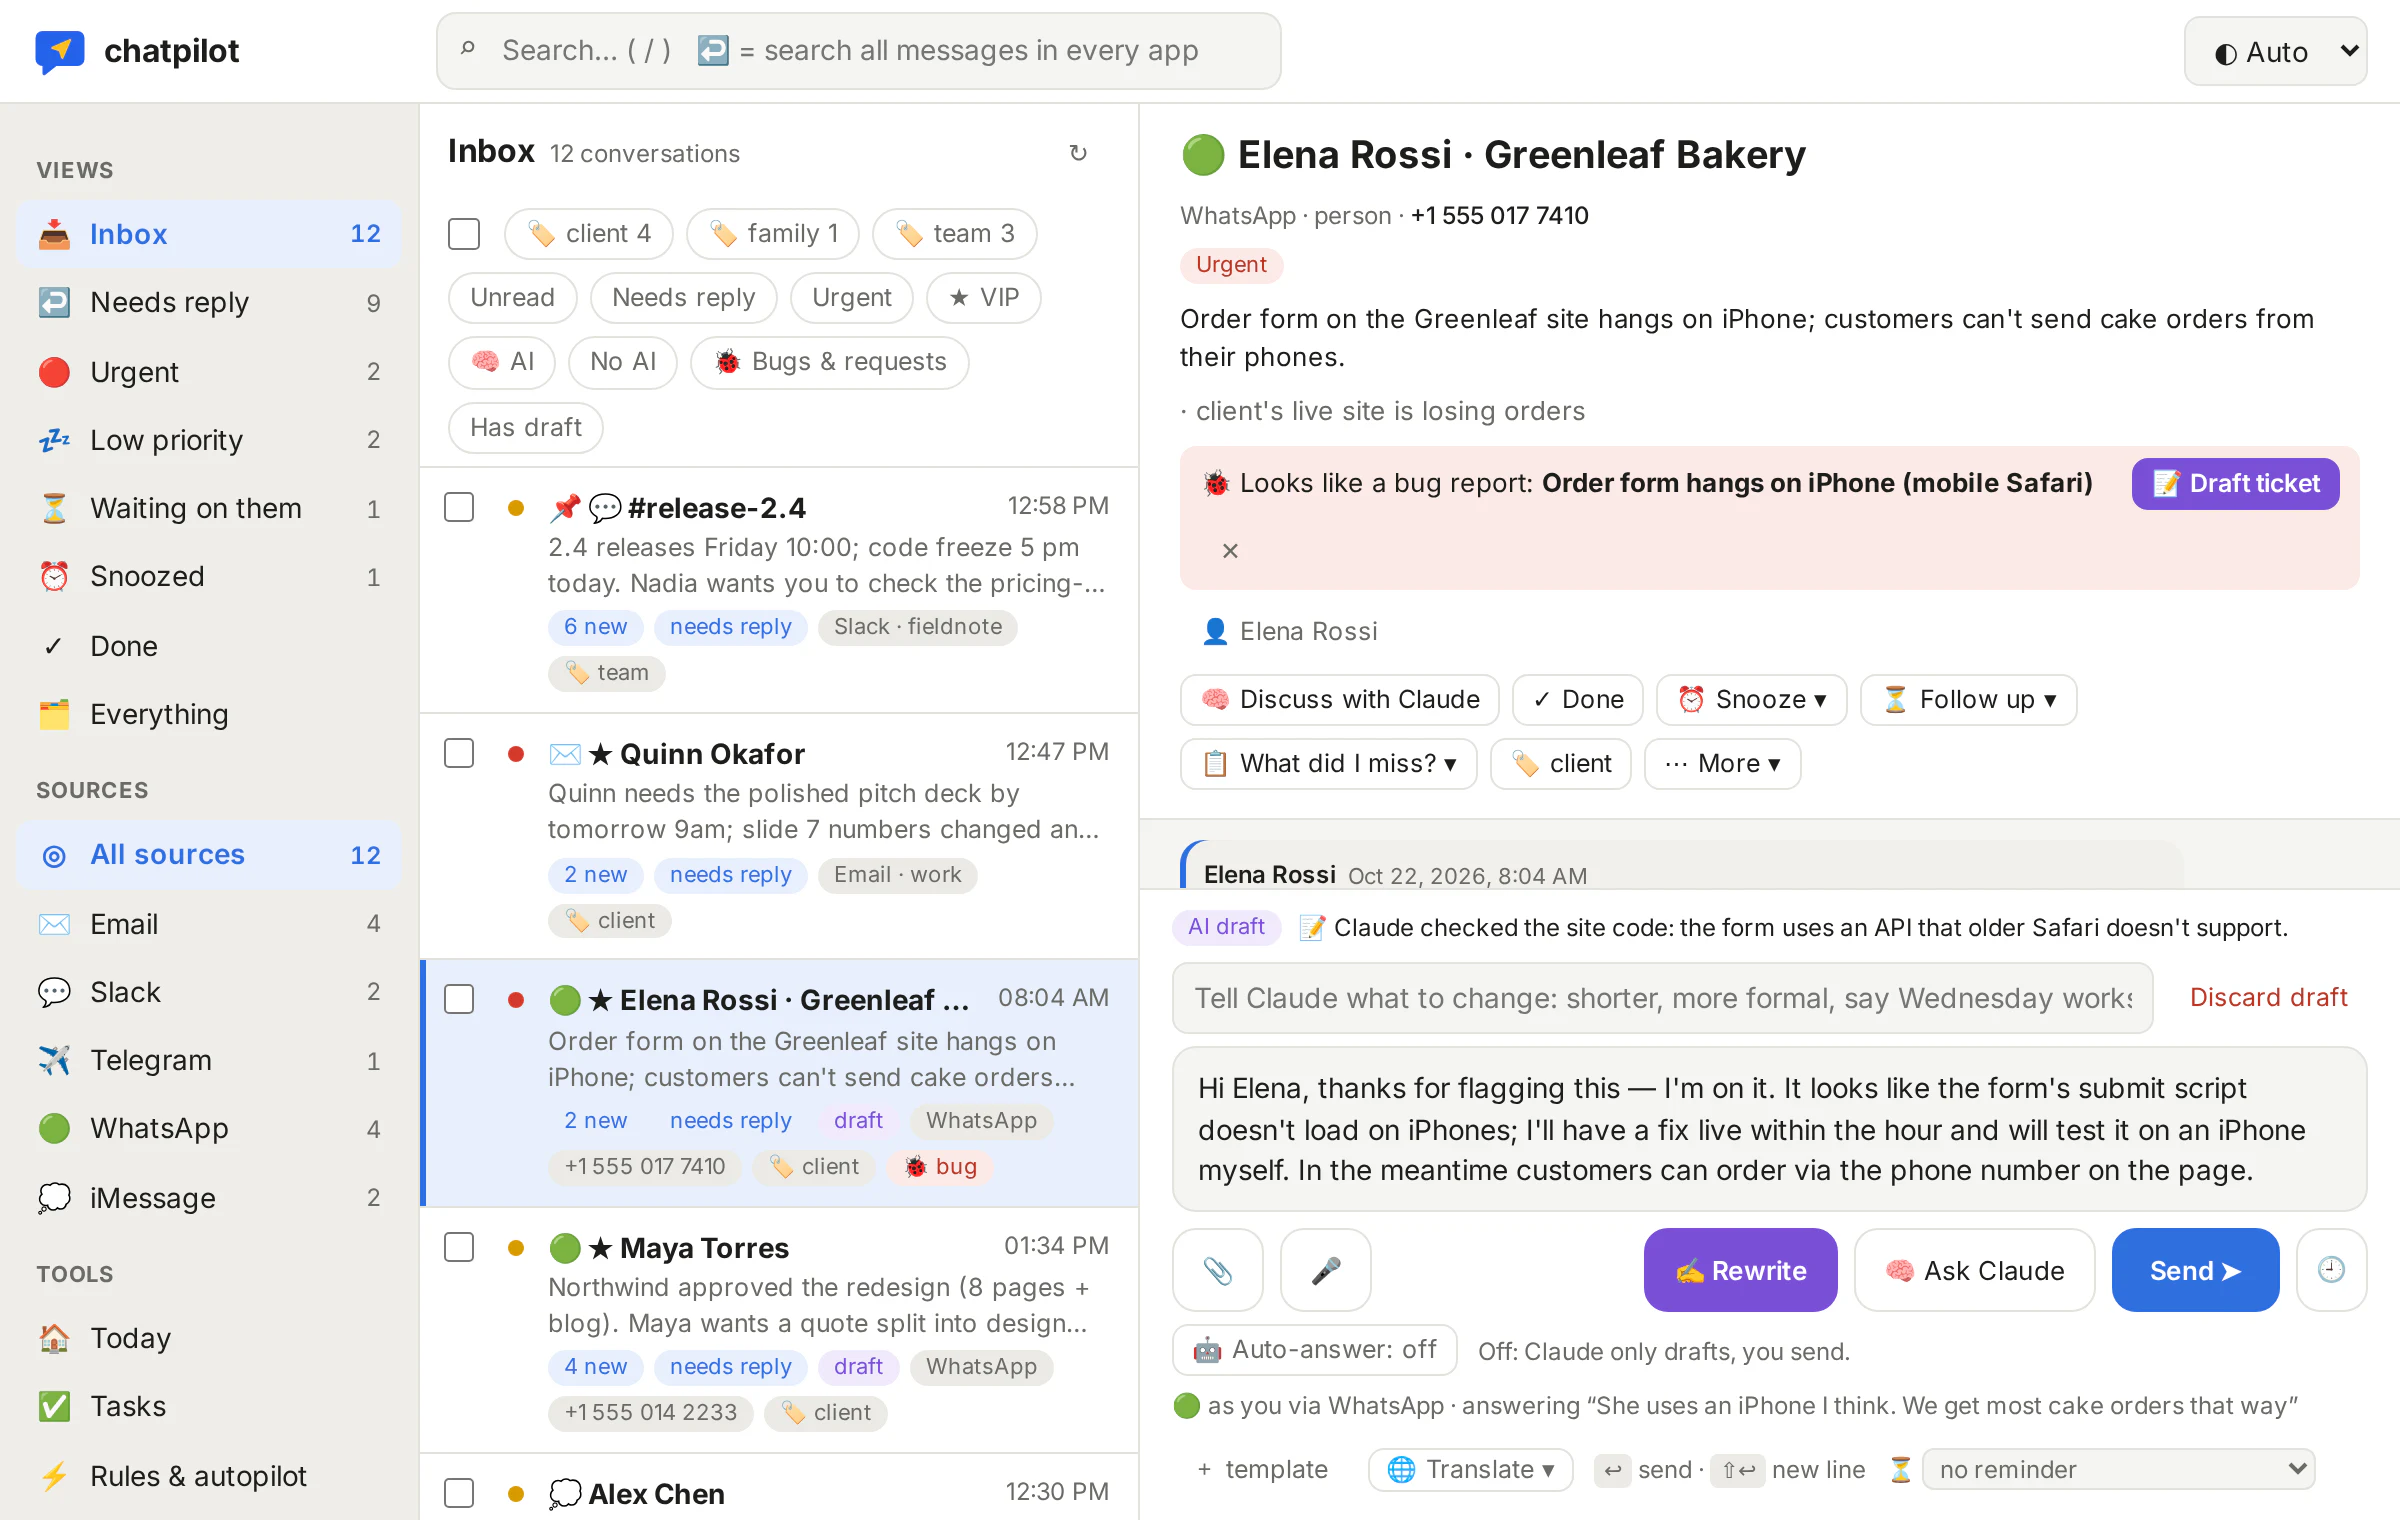Click the microphone voice input icon
The height and width of the screenshot is (1520, 2400).
(1325, 1270)
